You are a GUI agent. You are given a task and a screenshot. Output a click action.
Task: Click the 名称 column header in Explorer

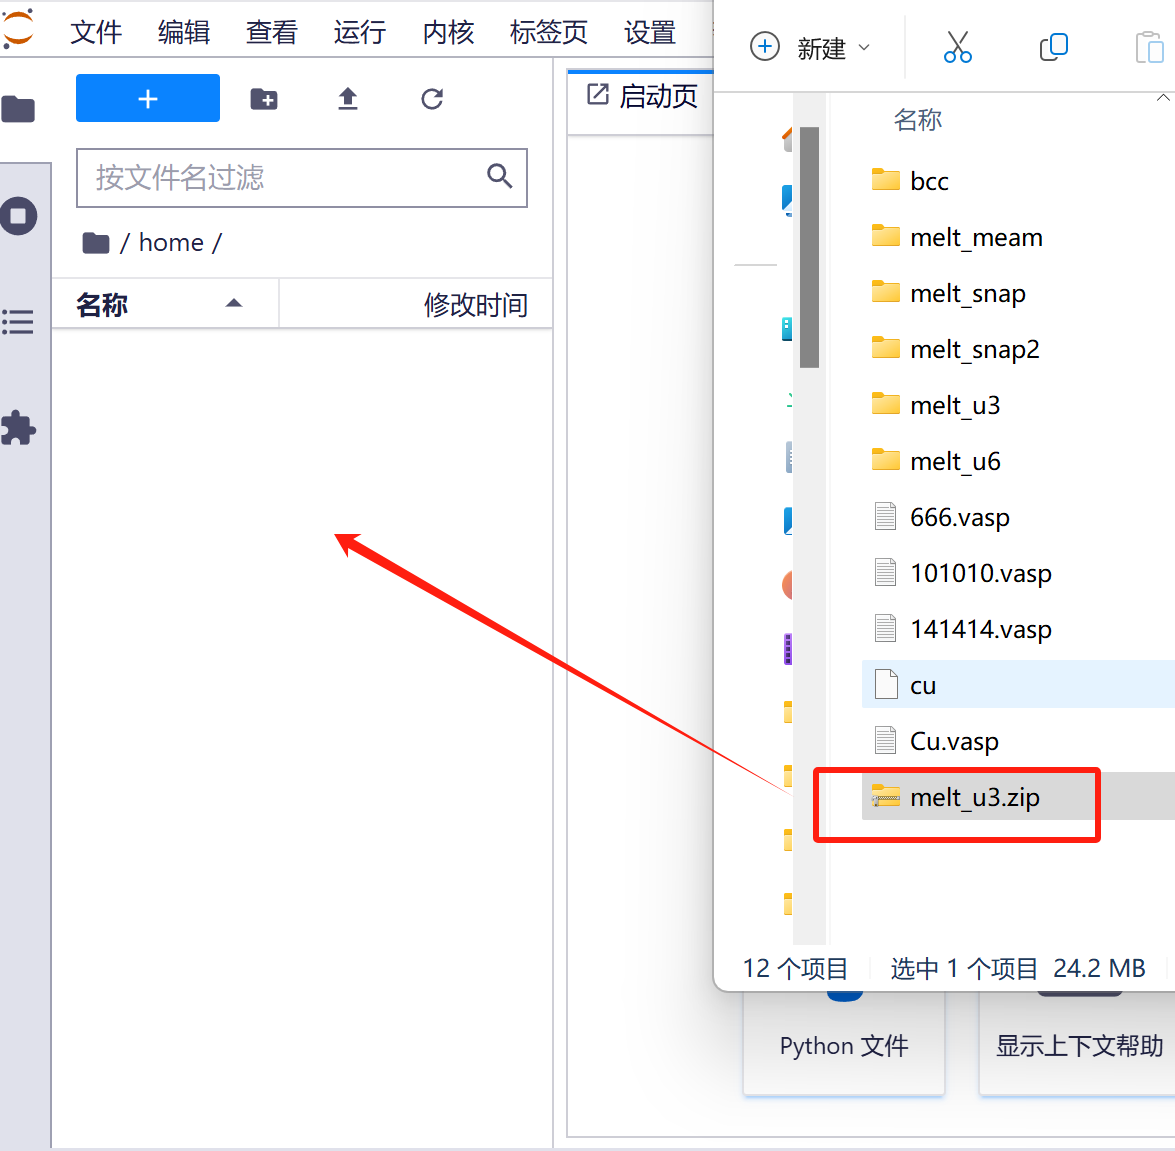pyautogui.click(x=918, y=120)
